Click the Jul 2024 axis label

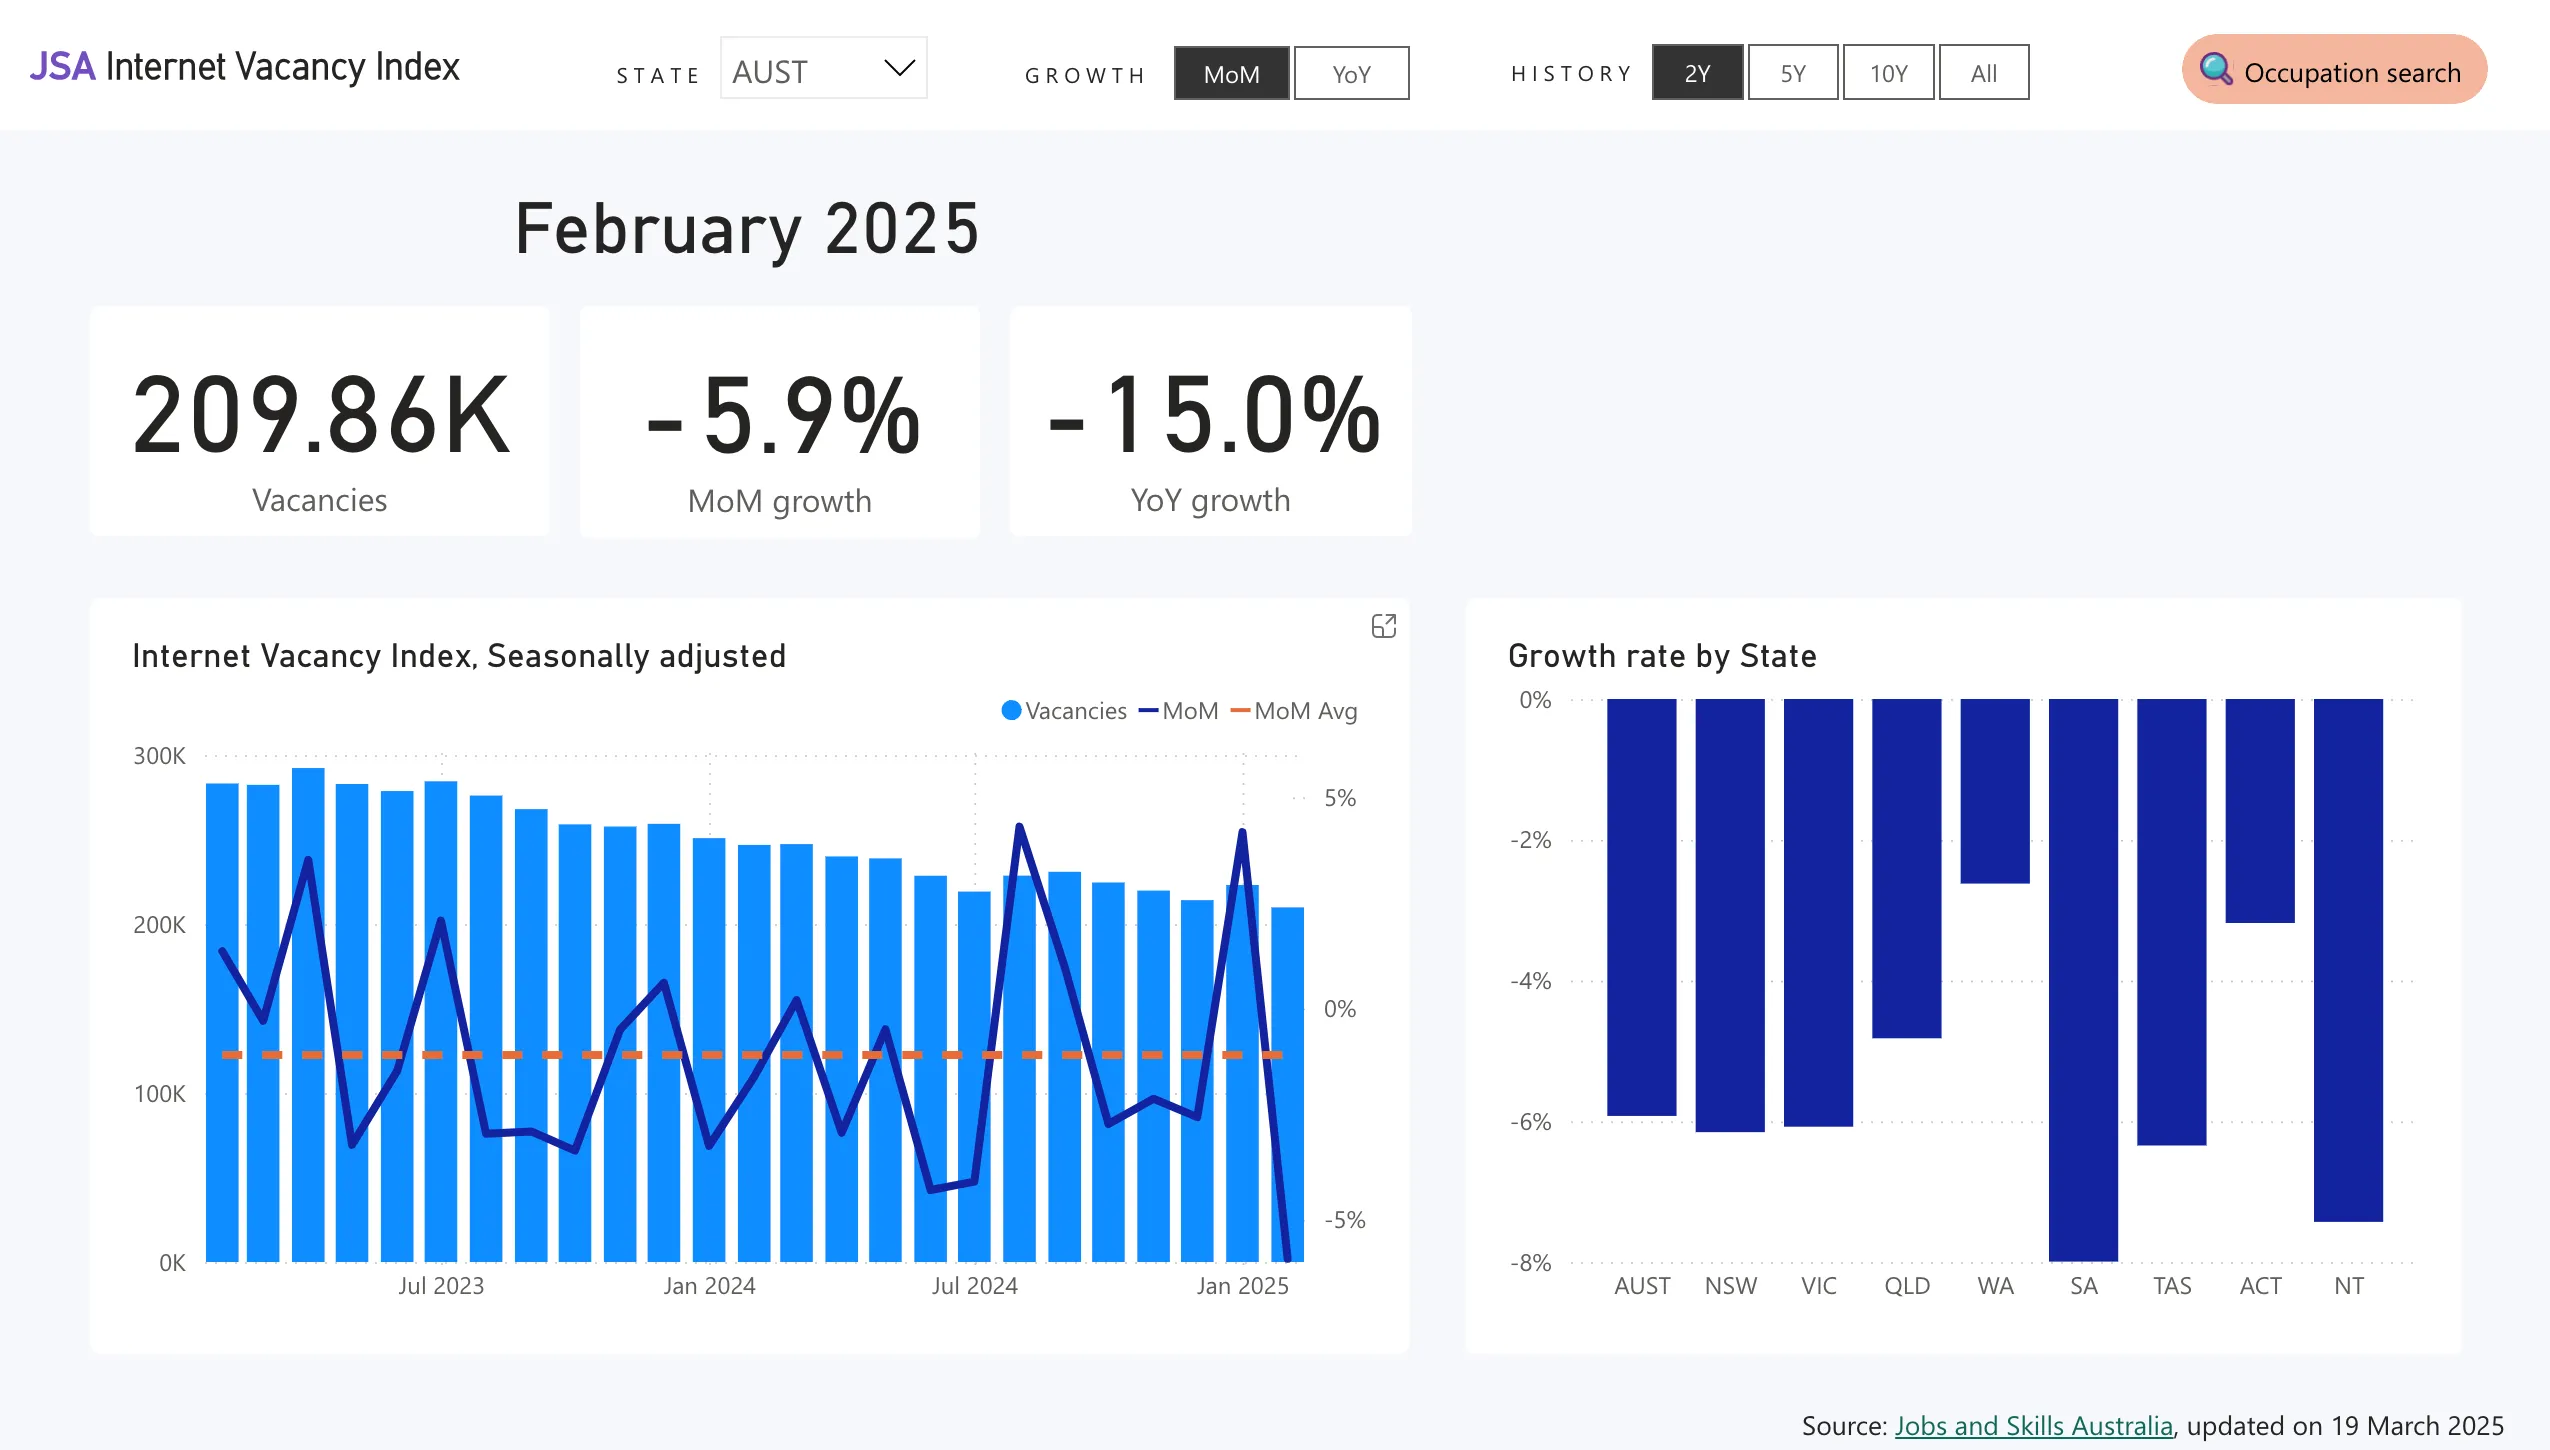click(975, 1285)
